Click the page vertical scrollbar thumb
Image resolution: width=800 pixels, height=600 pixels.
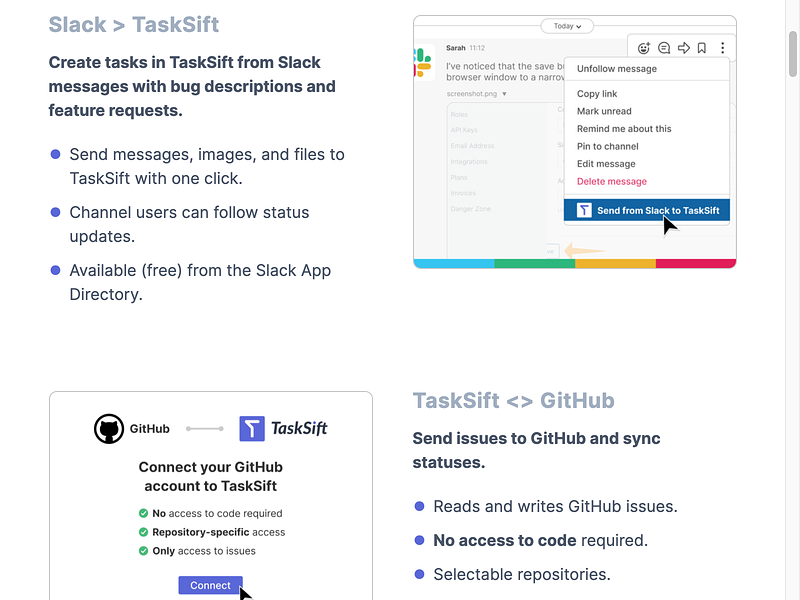pos(793,54)
